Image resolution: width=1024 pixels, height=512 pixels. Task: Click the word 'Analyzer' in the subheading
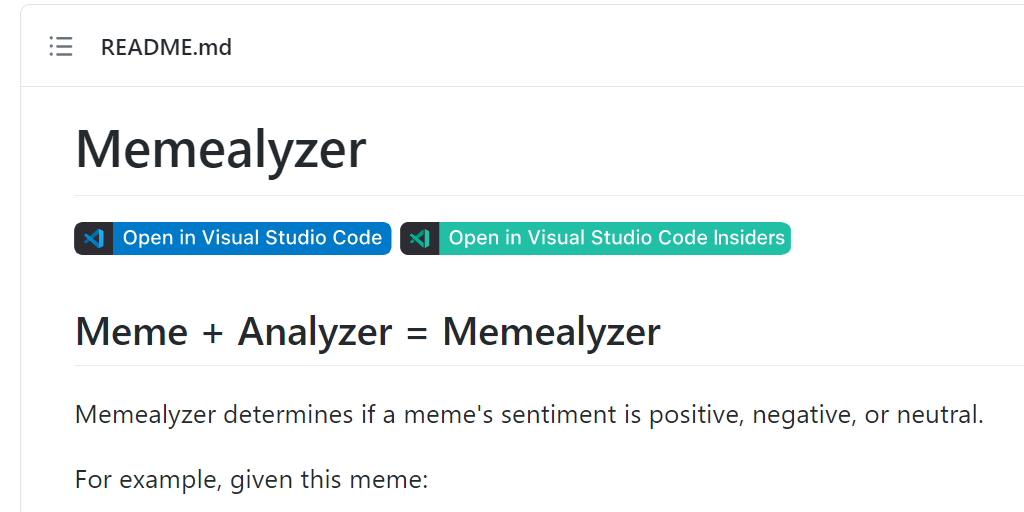(x=314, y=331)
